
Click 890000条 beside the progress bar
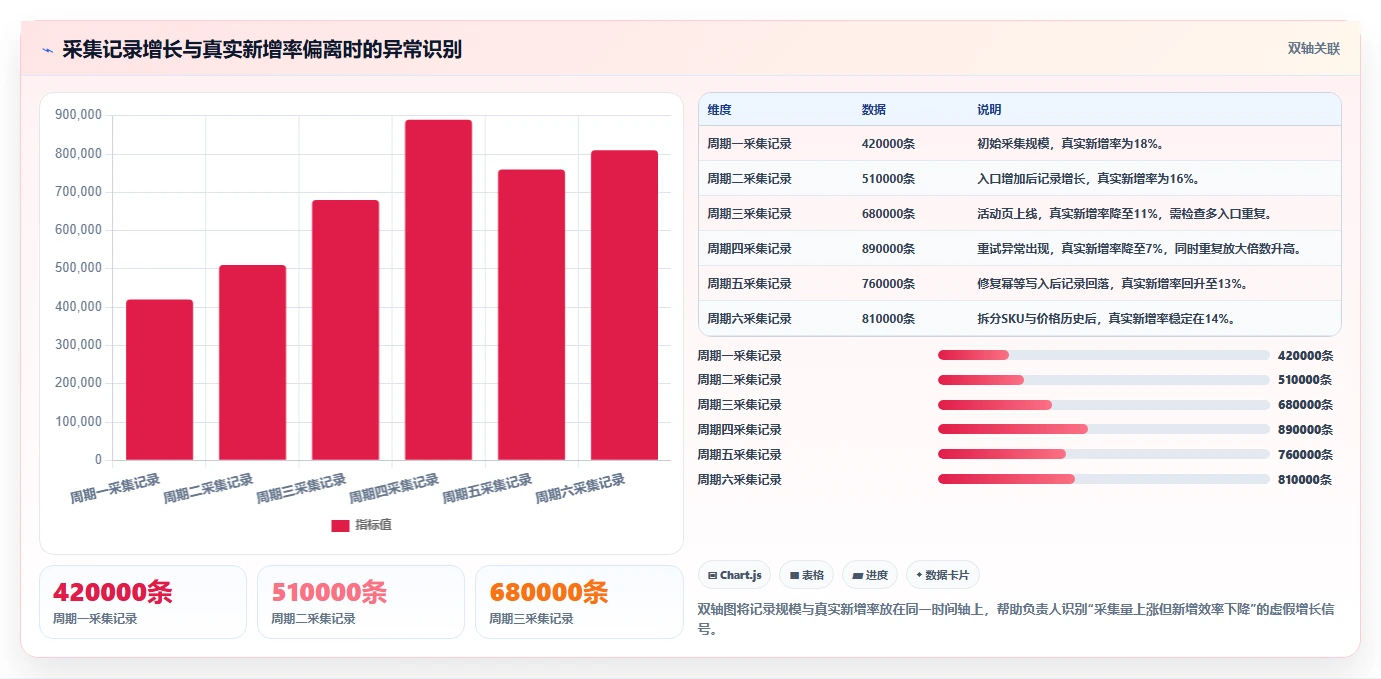coord(1305,430)
